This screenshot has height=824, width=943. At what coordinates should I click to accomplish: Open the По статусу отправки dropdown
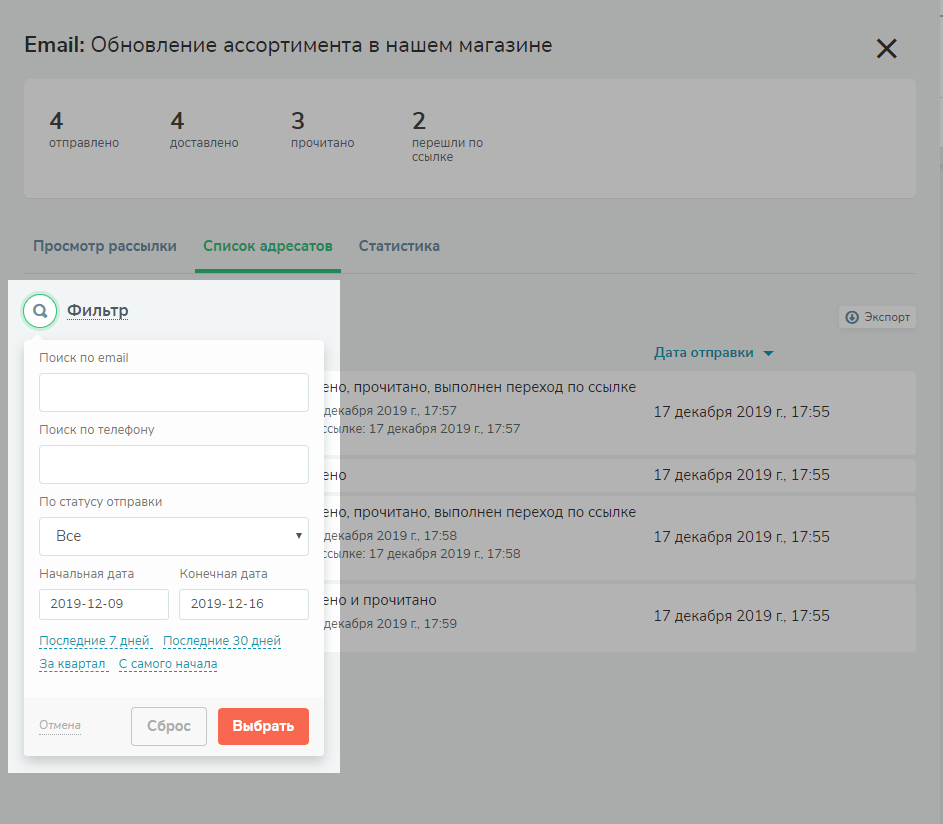(x=174, y=536)
